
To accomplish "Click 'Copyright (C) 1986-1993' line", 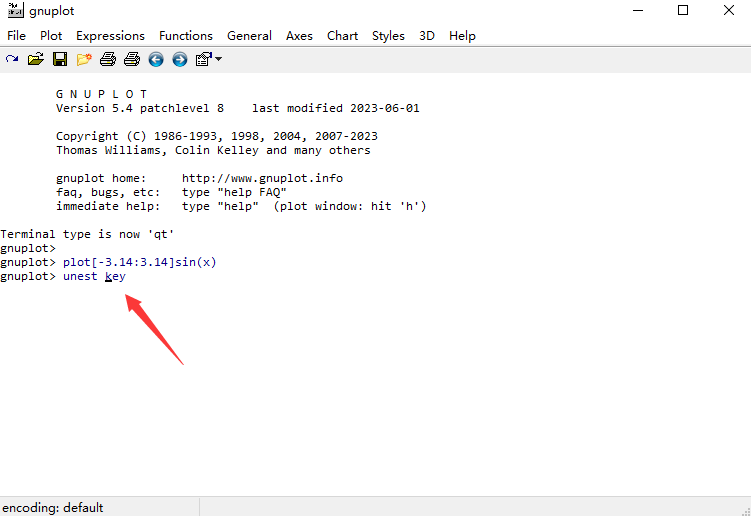I will click(x=216, y=136).
